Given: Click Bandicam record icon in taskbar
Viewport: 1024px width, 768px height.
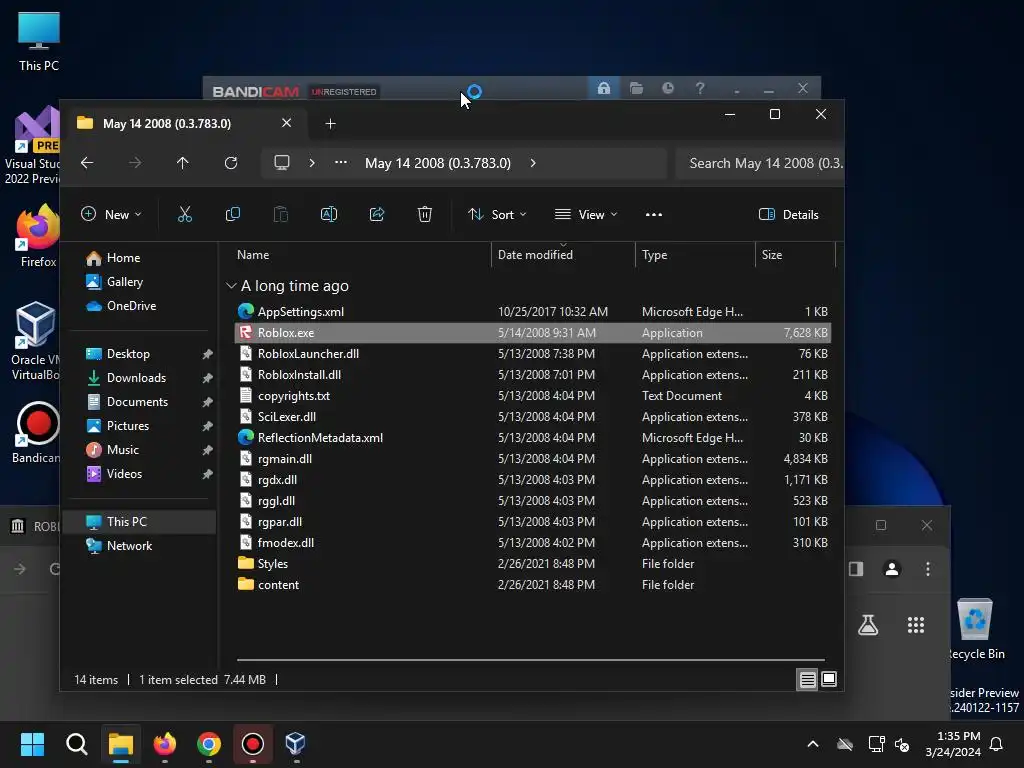Looking at the screenshot, I should (x=253, y=744).
